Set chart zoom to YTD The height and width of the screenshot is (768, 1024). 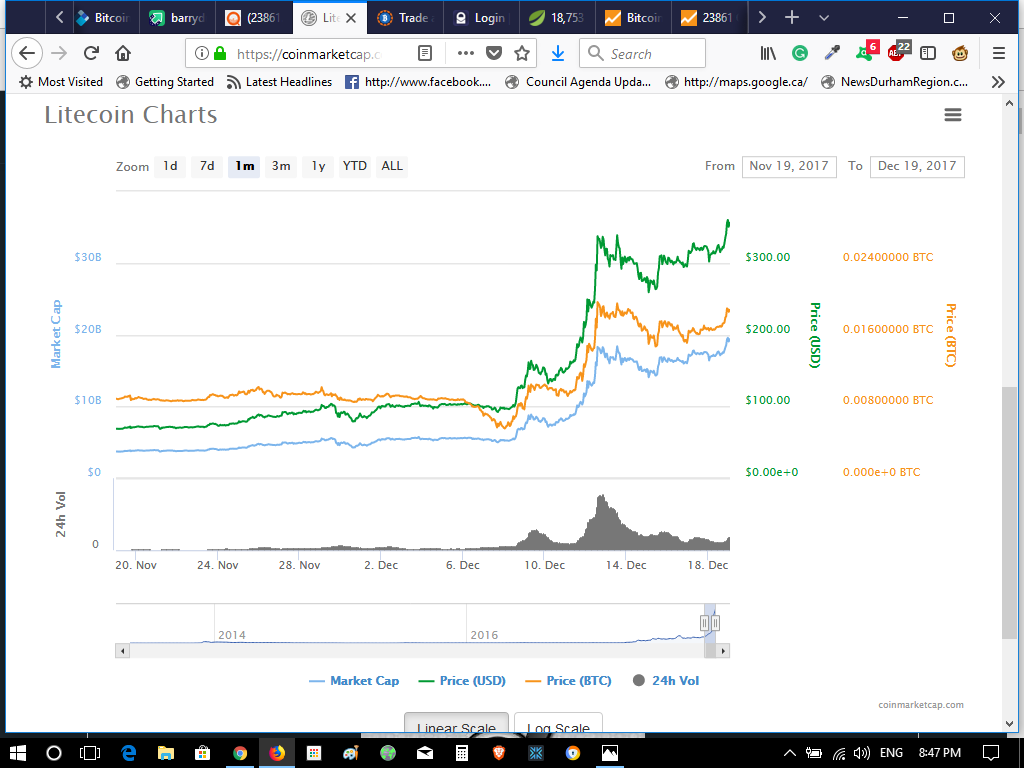point(355,167)
